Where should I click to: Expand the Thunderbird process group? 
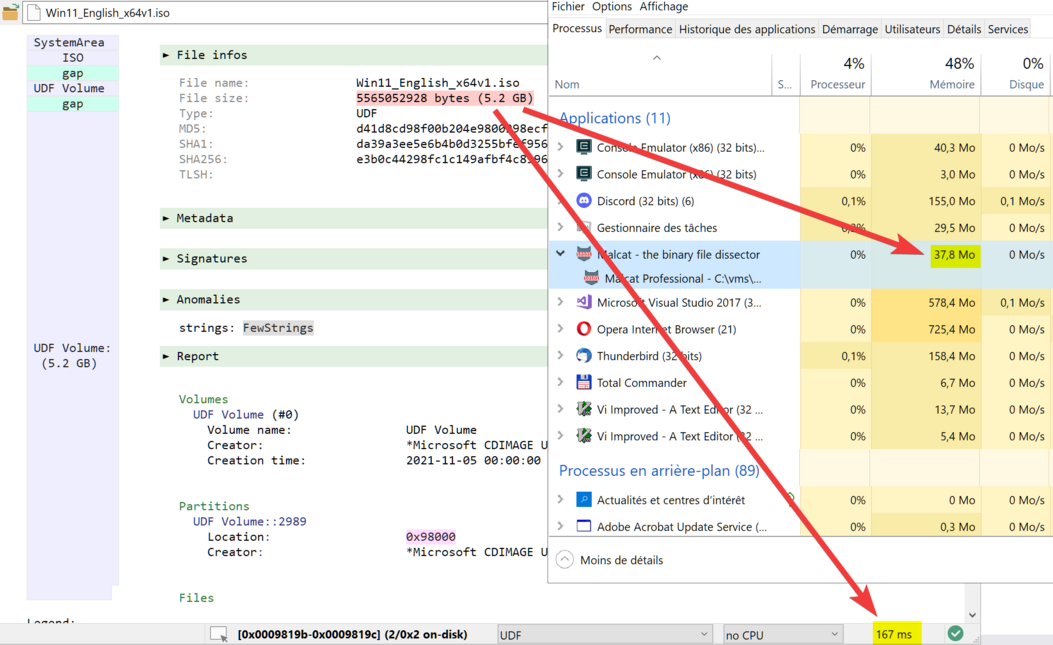pyautogui.click(x=561, y=355)
